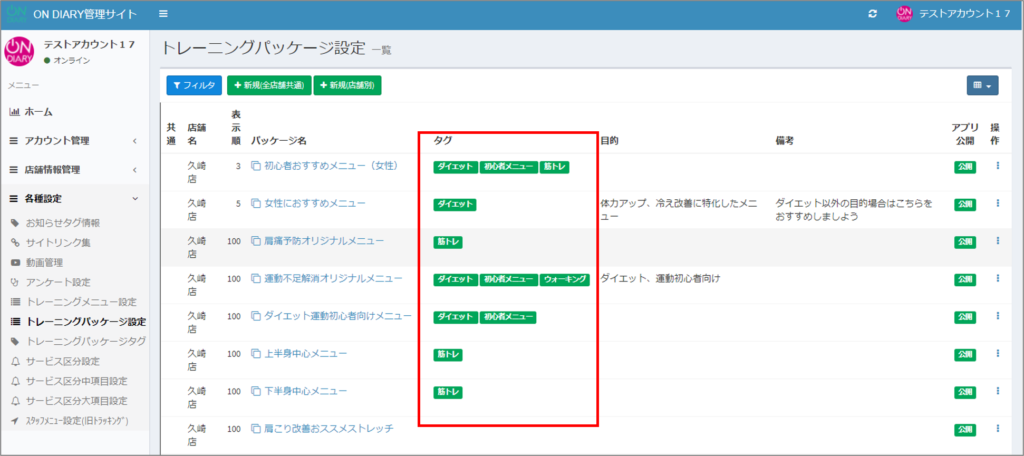Open three-dot actions for 肩腐予防オリジナルメニュー row
This screenshot has height=456, width=1024.
(x=997, y=241)
